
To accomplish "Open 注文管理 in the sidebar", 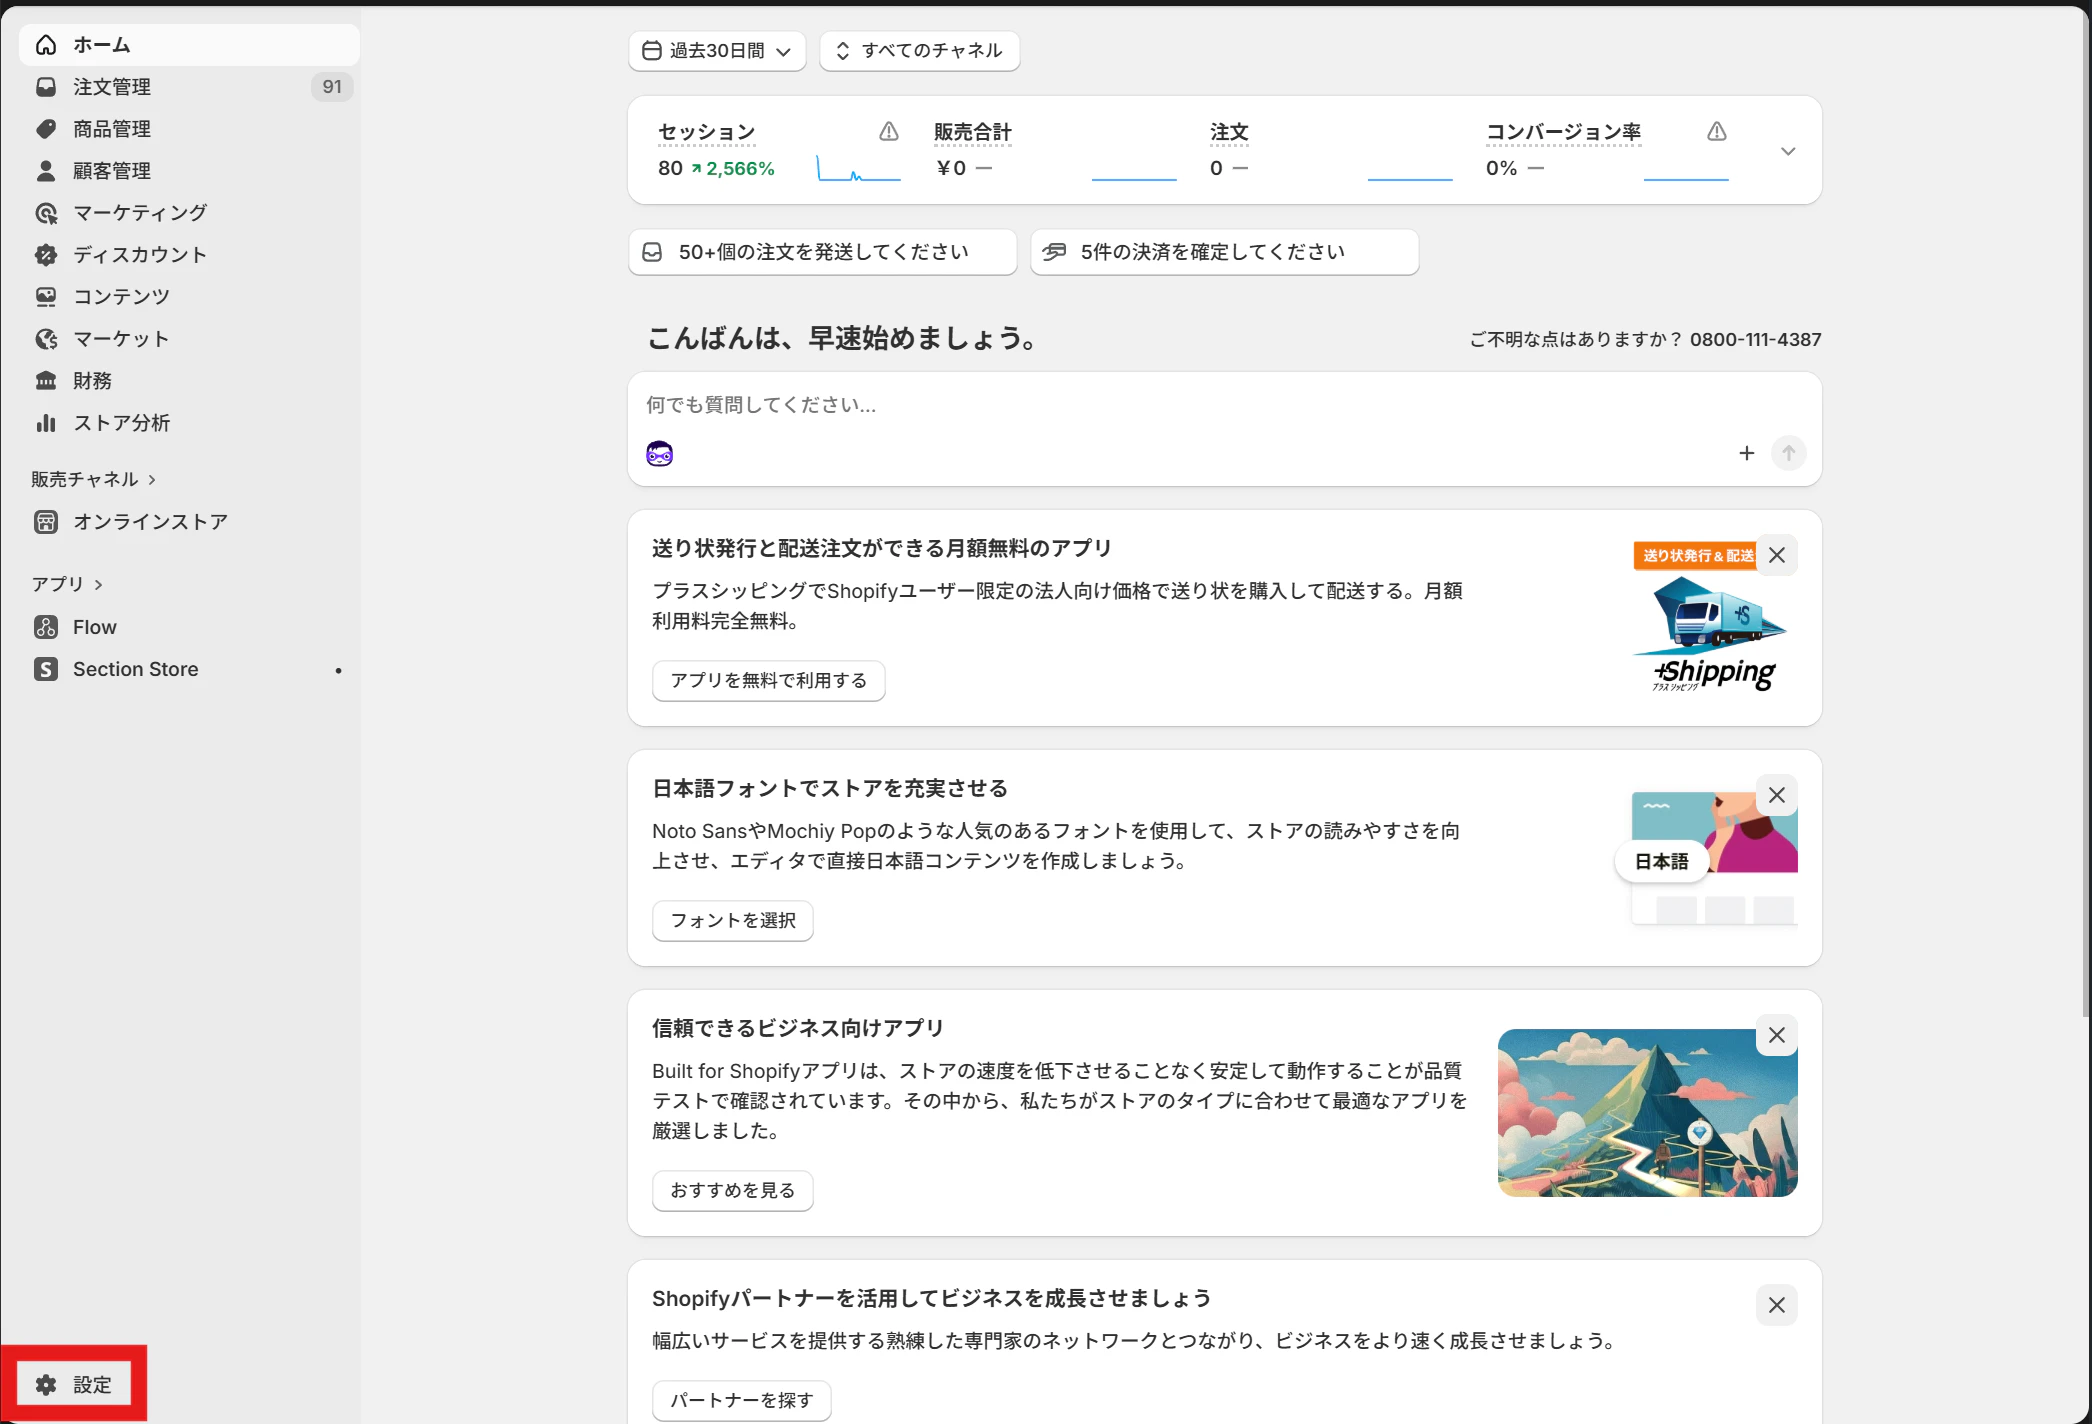I will click(189, 87).
